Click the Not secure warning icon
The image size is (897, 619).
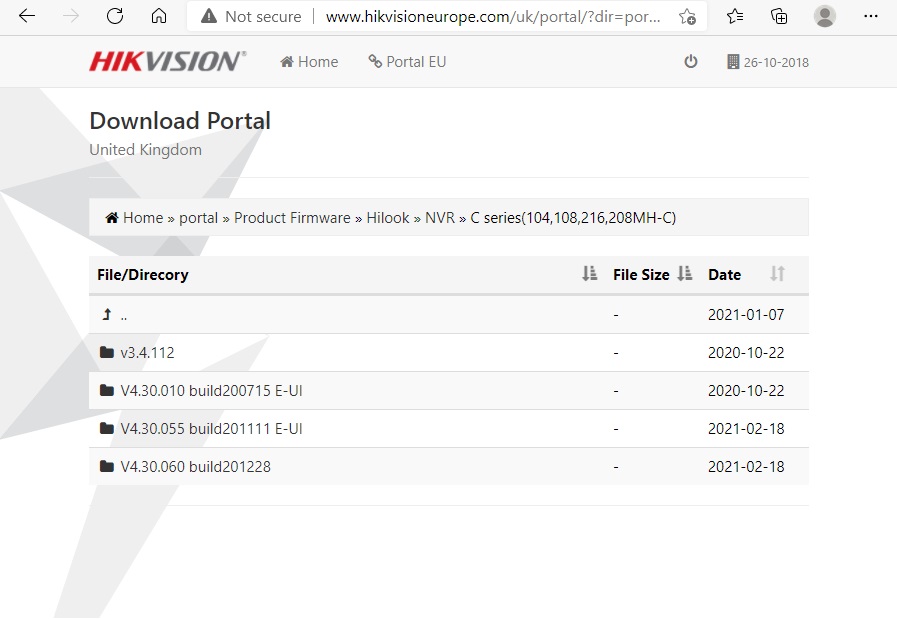[x=207, y=16]
